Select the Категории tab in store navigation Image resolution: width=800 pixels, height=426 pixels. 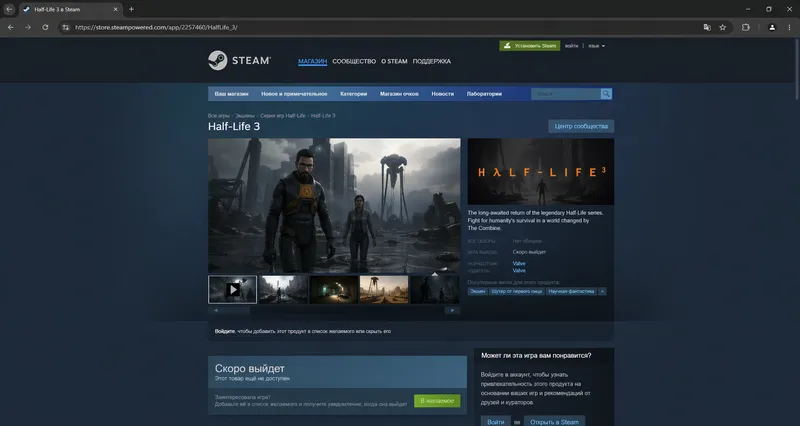[x=353, y=94]
